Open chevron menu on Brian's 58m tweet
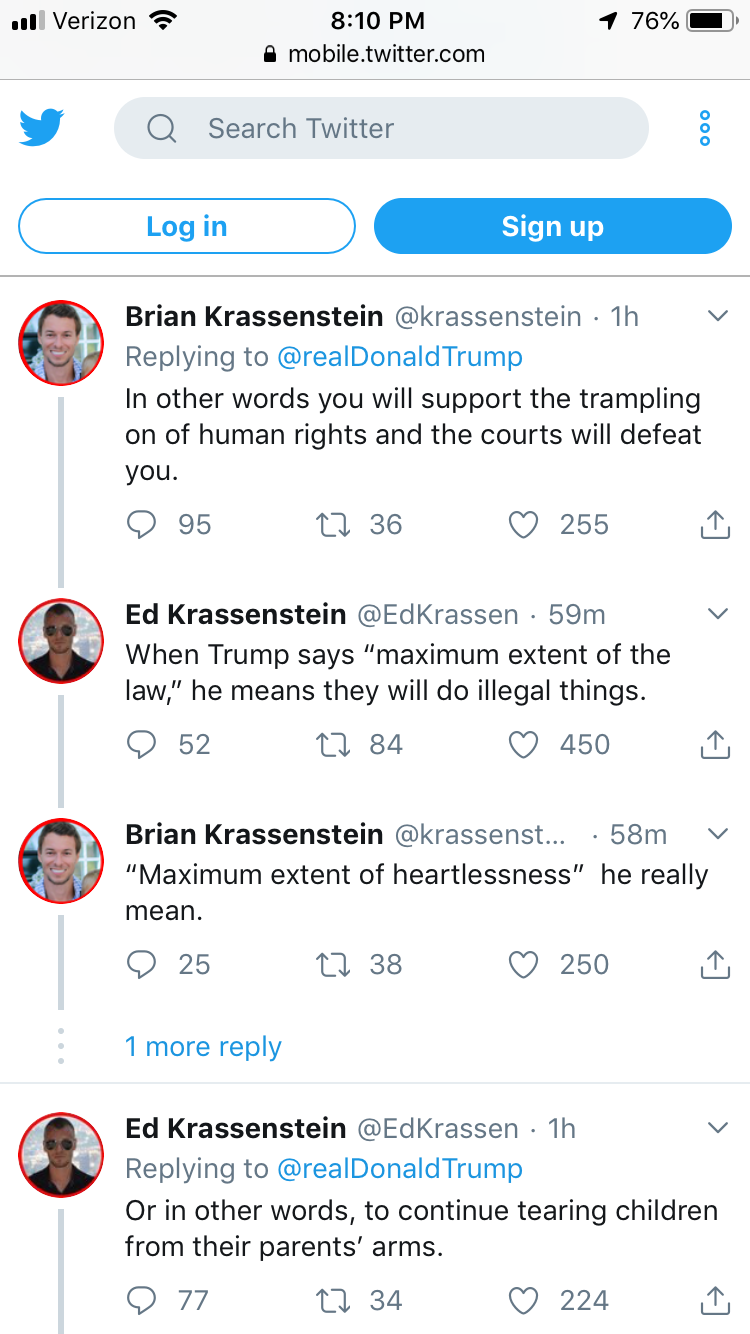Viewport: 750px width, 1334px height. (717, 834)
